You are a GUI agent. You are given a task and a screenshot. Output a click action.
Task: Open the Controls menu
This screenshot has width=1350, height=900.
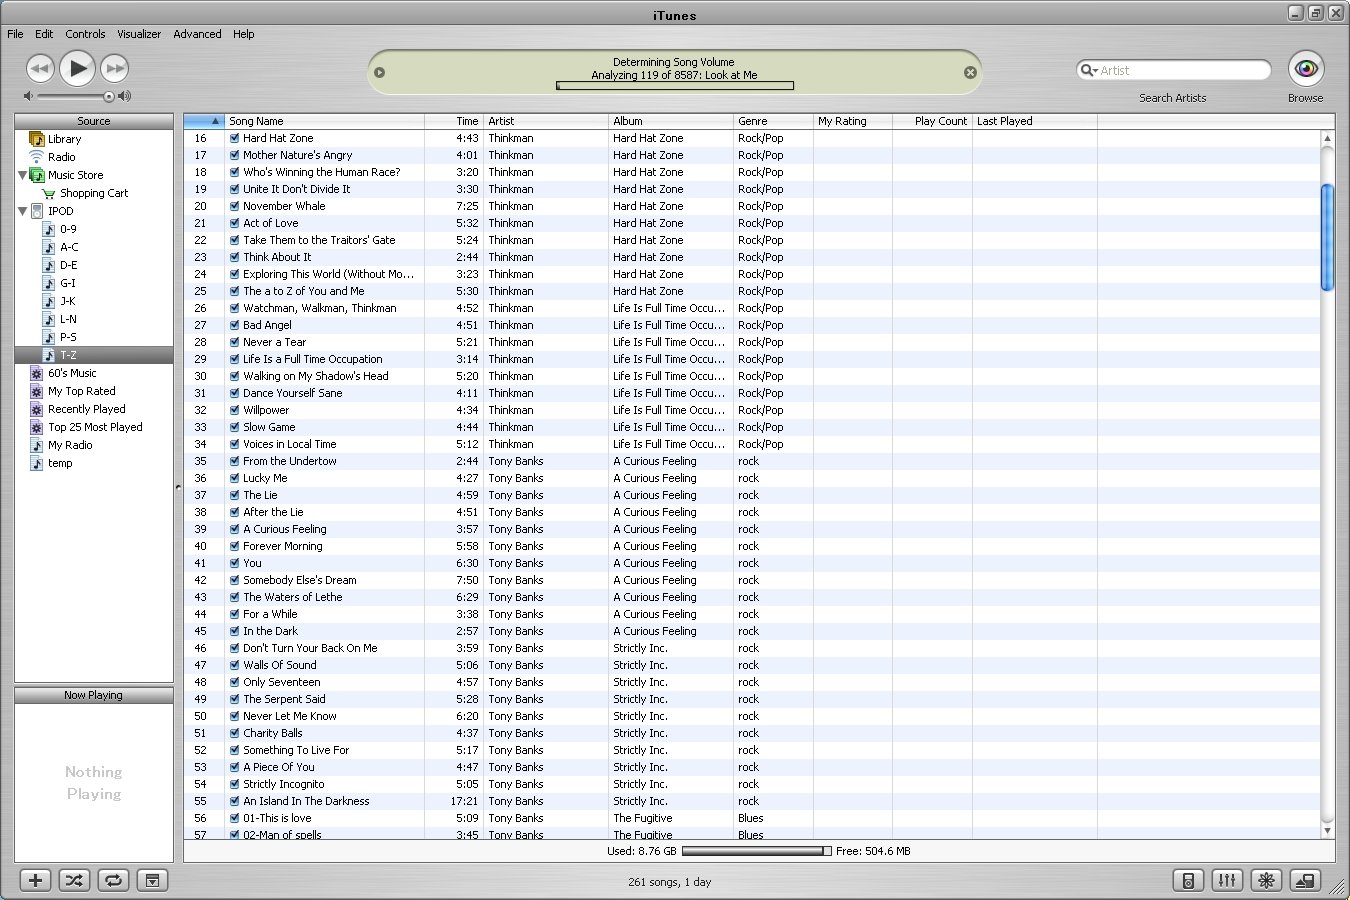coord(85,34)
